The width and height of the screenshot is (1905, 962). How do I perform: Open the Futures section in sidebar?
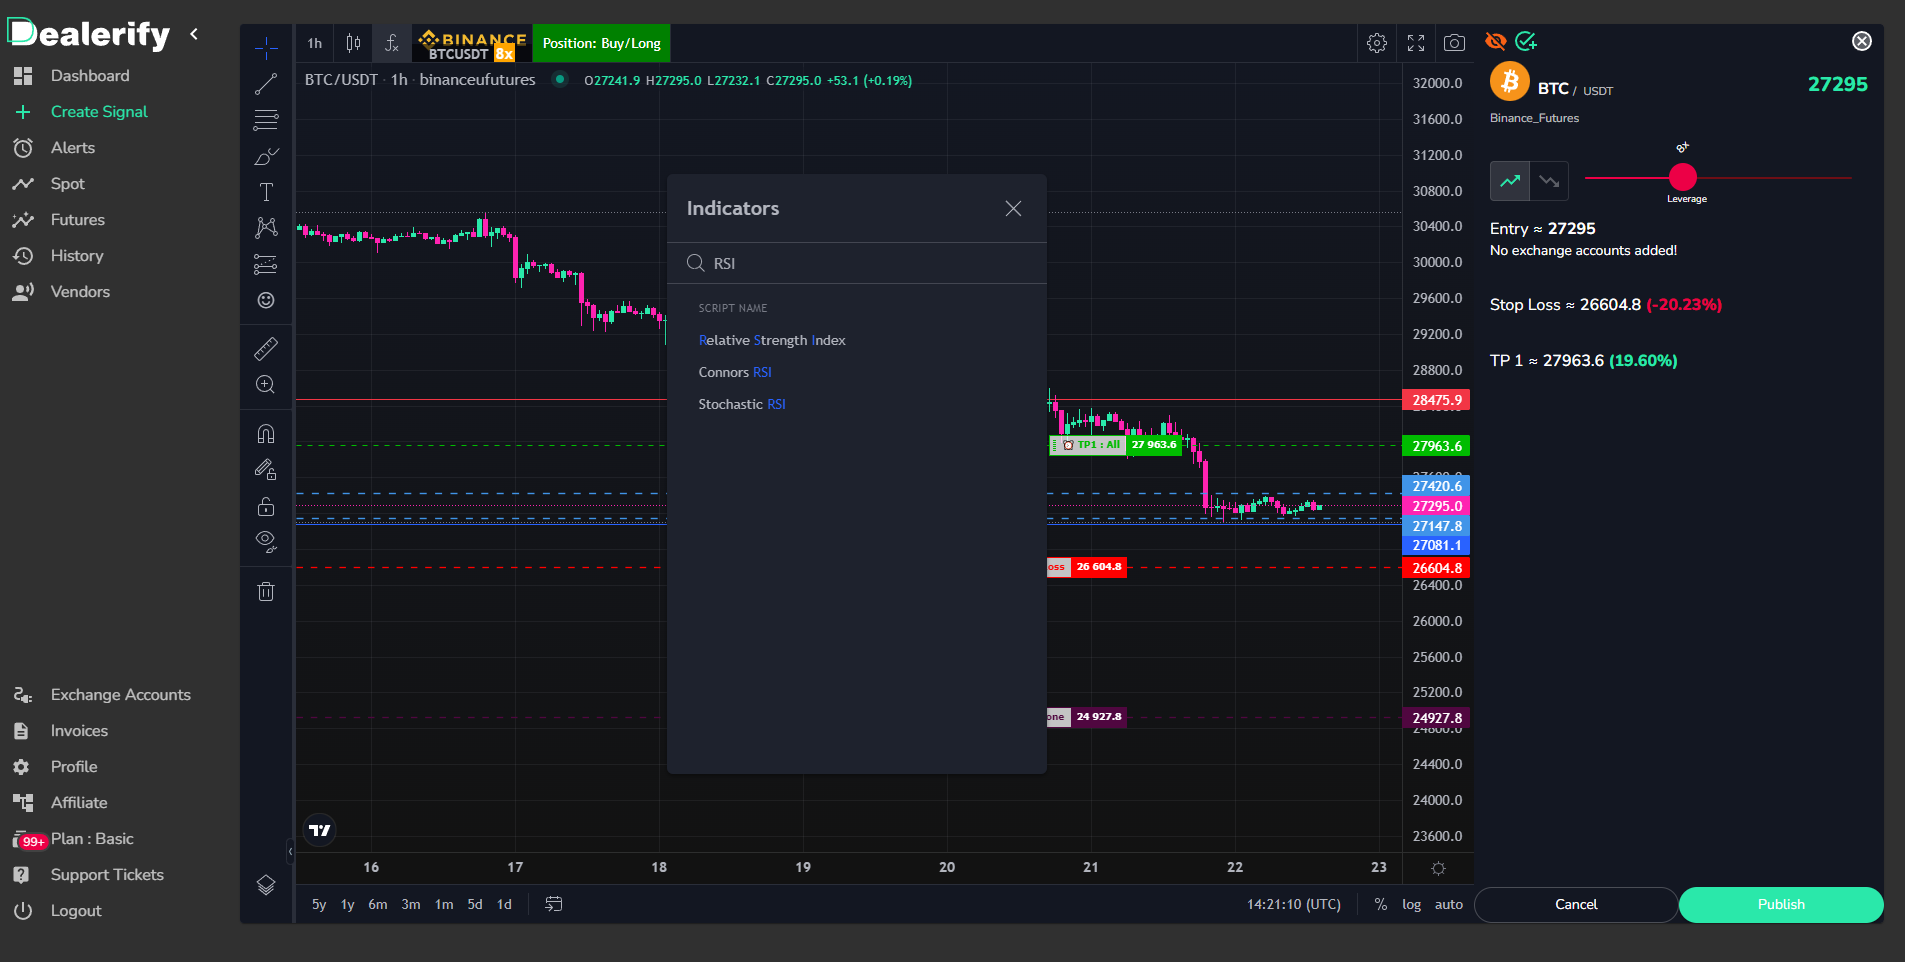coord(77,219)
